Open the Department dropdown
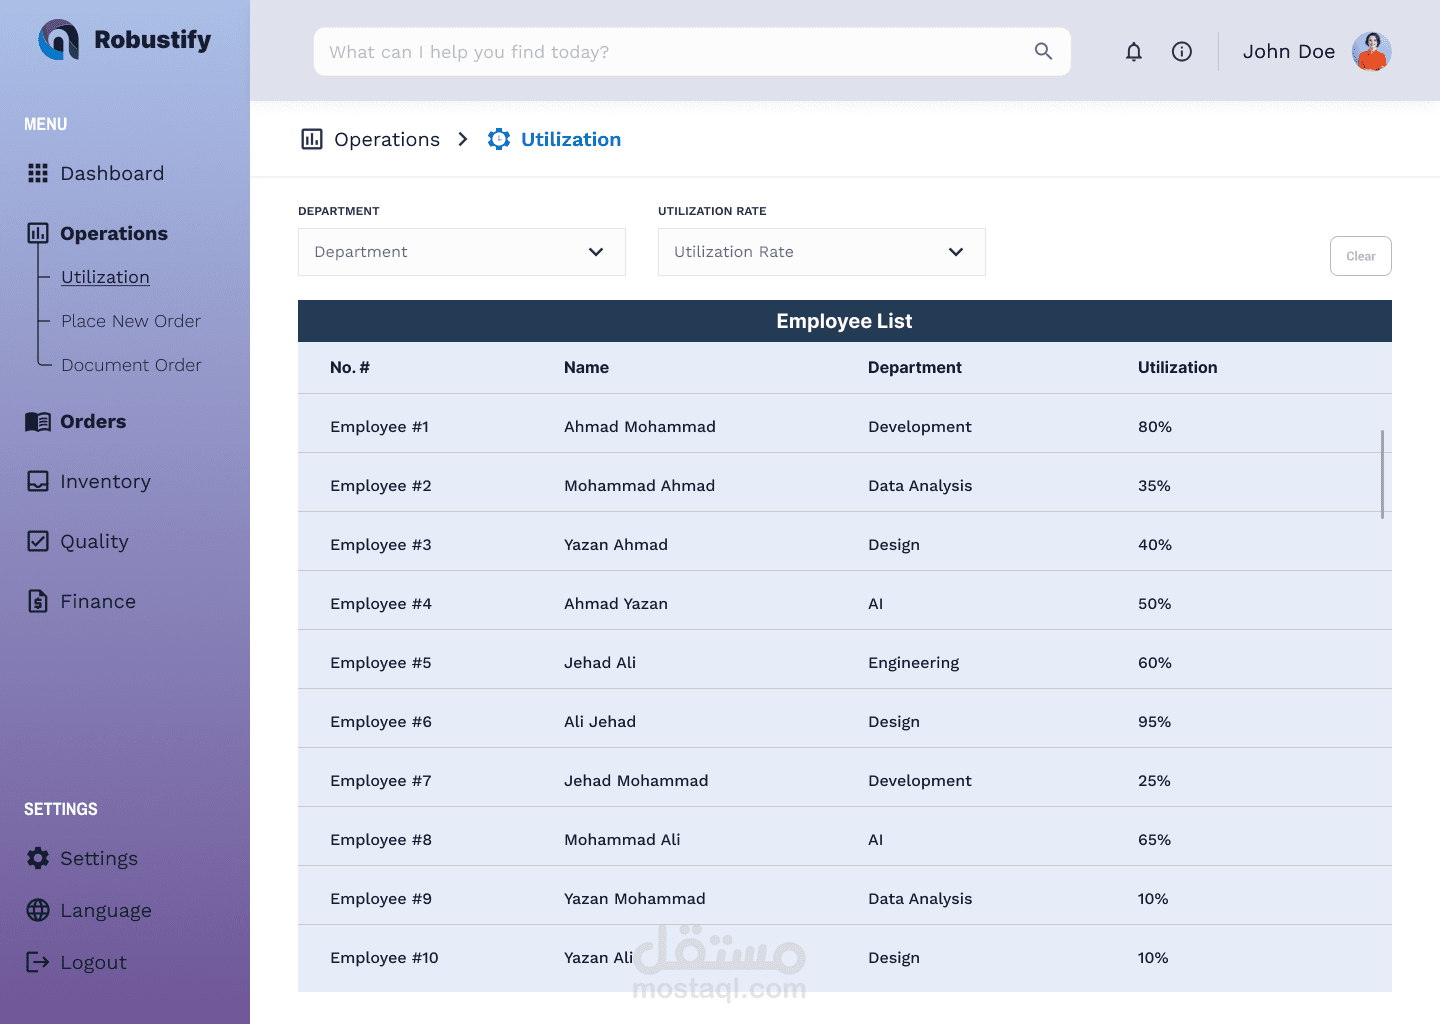The image size is (1440, 1024). [x=462, y=252]
